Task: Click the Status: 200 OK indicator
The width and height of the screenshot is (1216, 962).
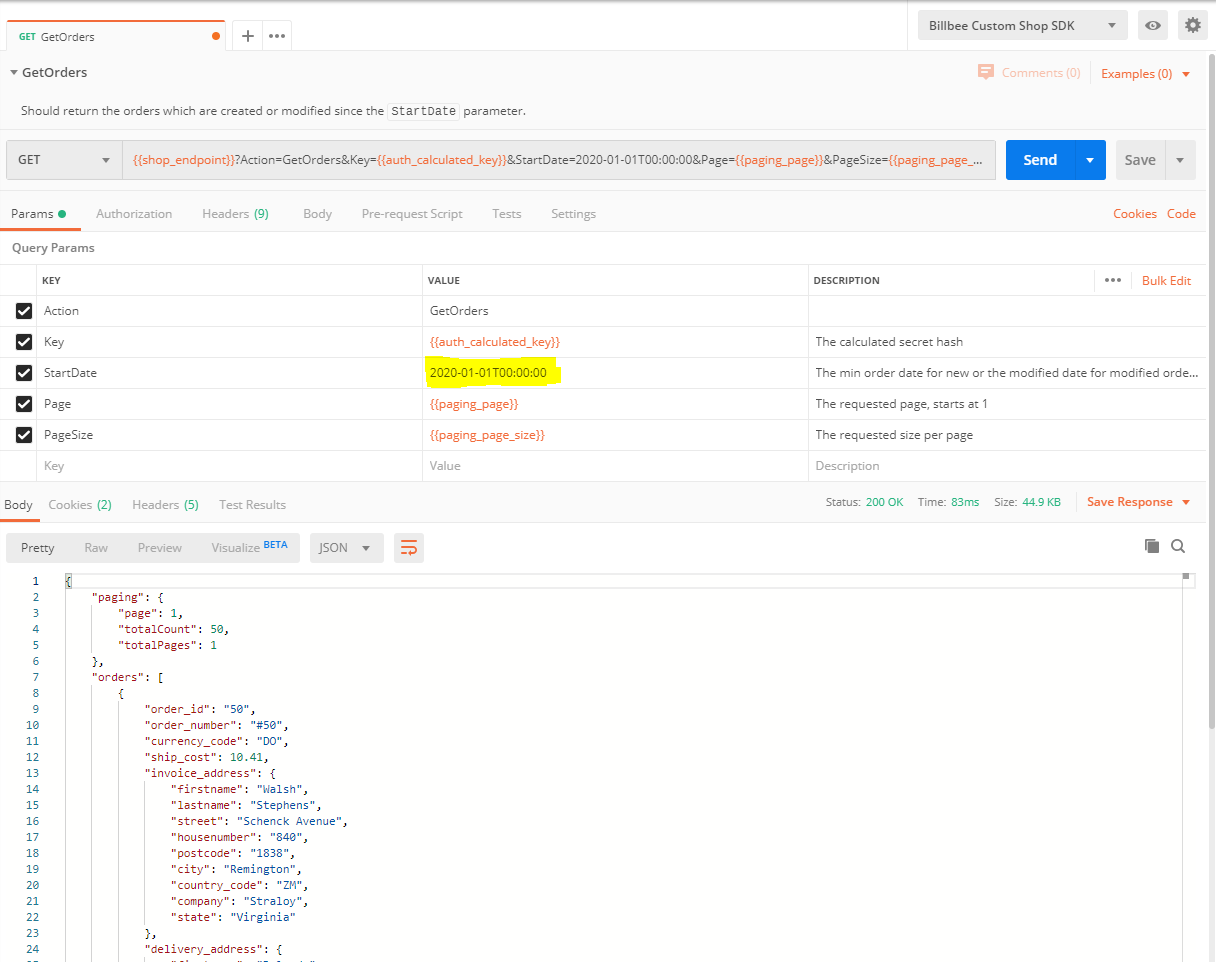Action: coord(864,502)
